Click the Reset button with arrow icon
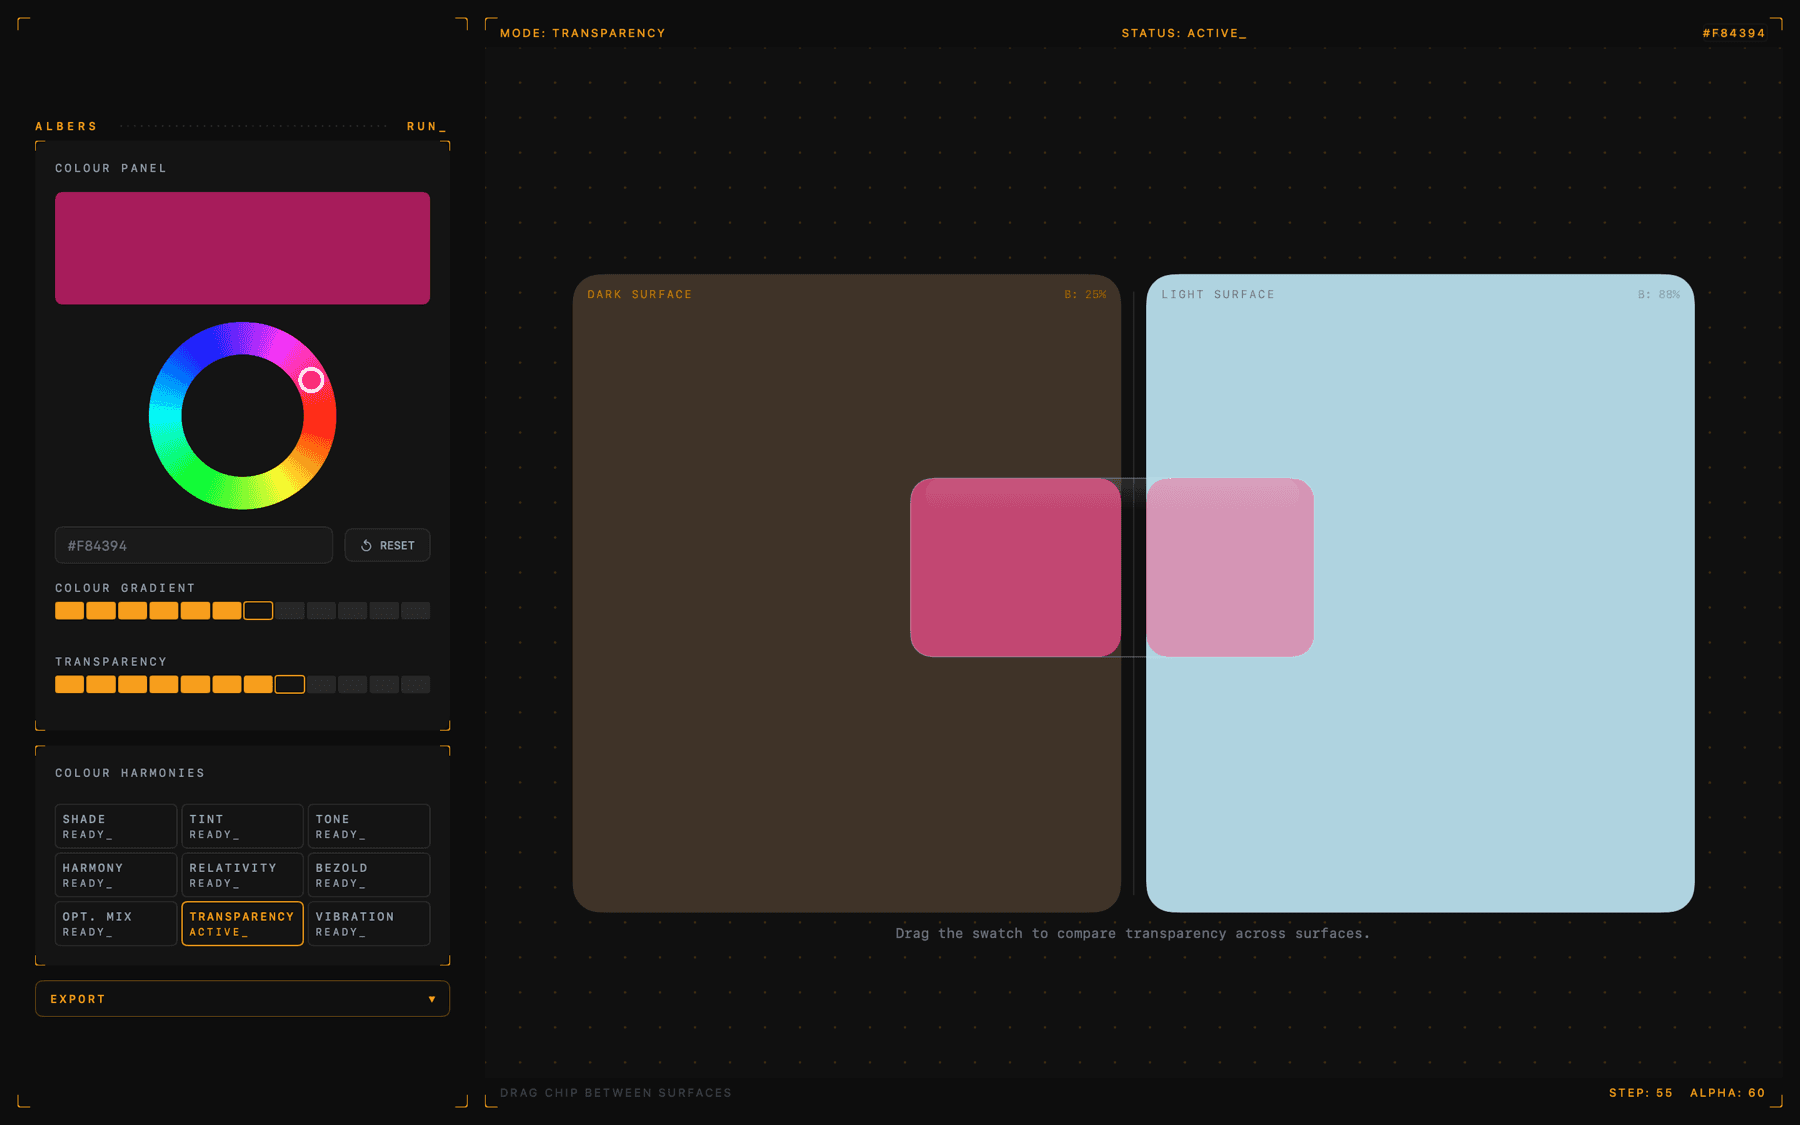Screen dimensions: 1800x1125 coord(387,545)
